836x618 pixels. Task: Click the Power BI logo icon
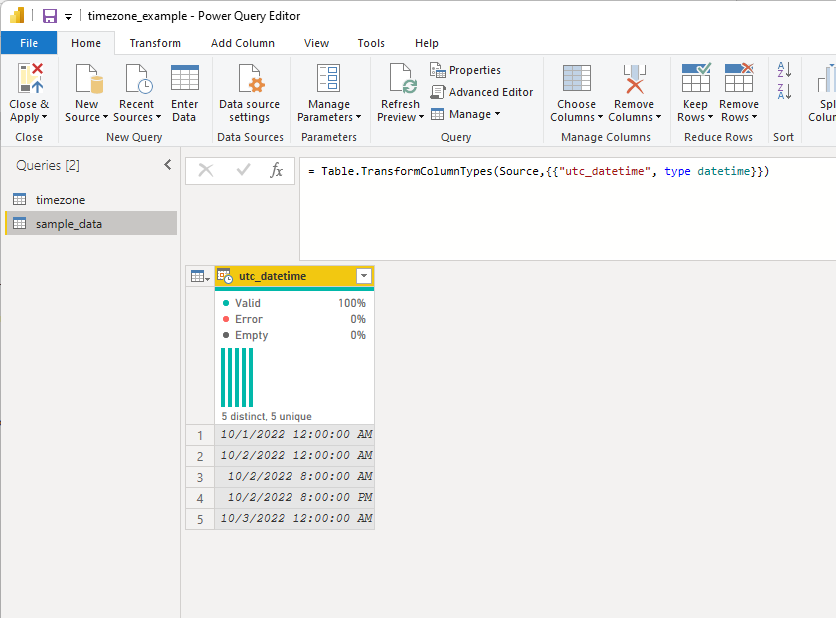17,15
